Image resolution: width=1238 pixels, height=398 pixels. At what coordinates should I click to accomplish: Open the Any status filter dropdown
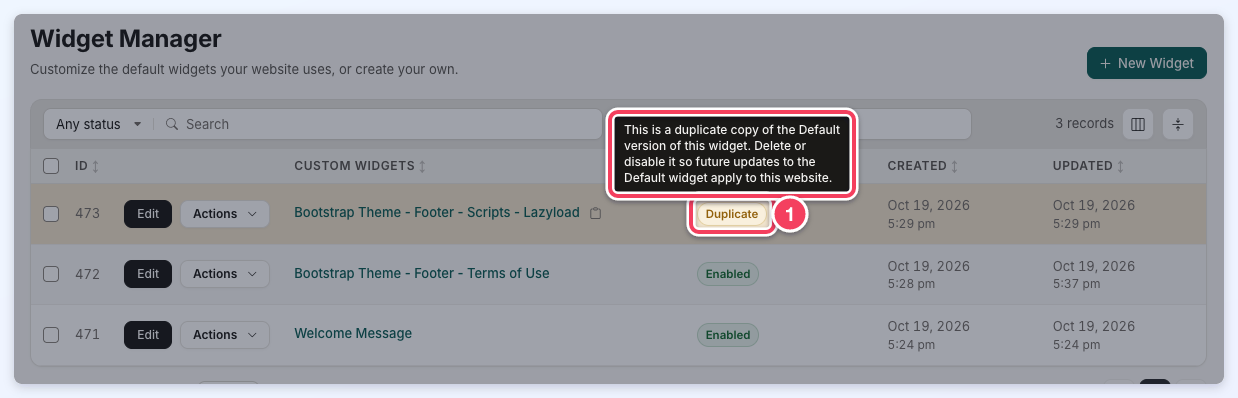[x=99, y=124]
